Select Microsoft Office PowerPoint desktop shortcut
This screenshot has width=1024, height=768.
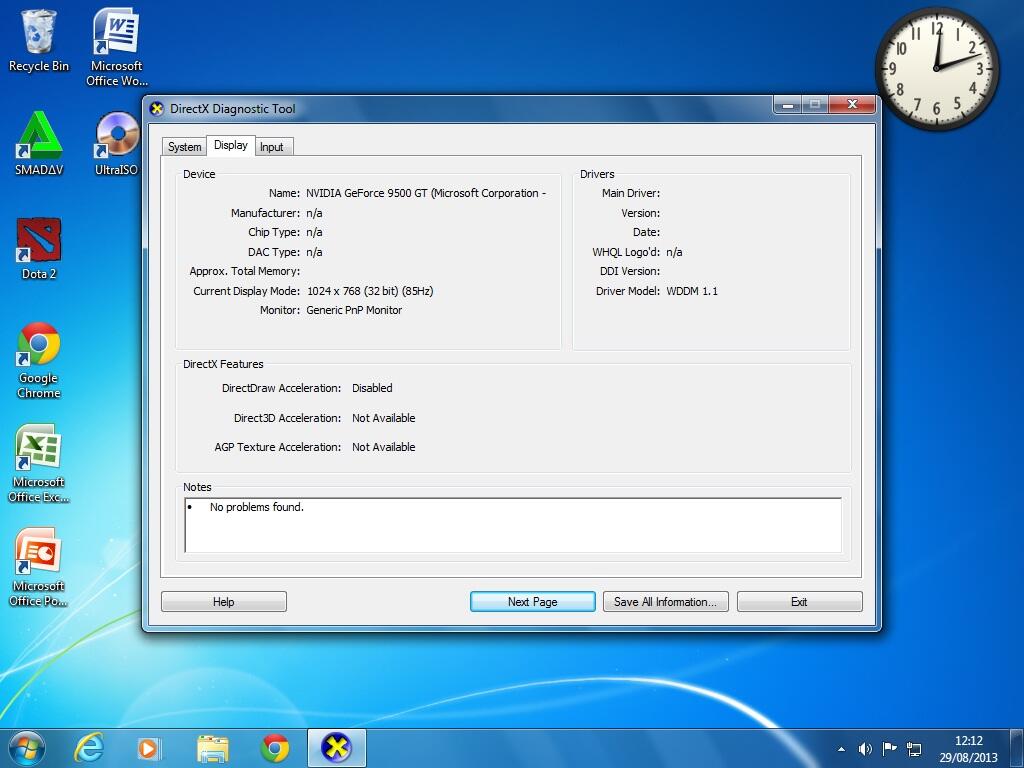(39, 568)
